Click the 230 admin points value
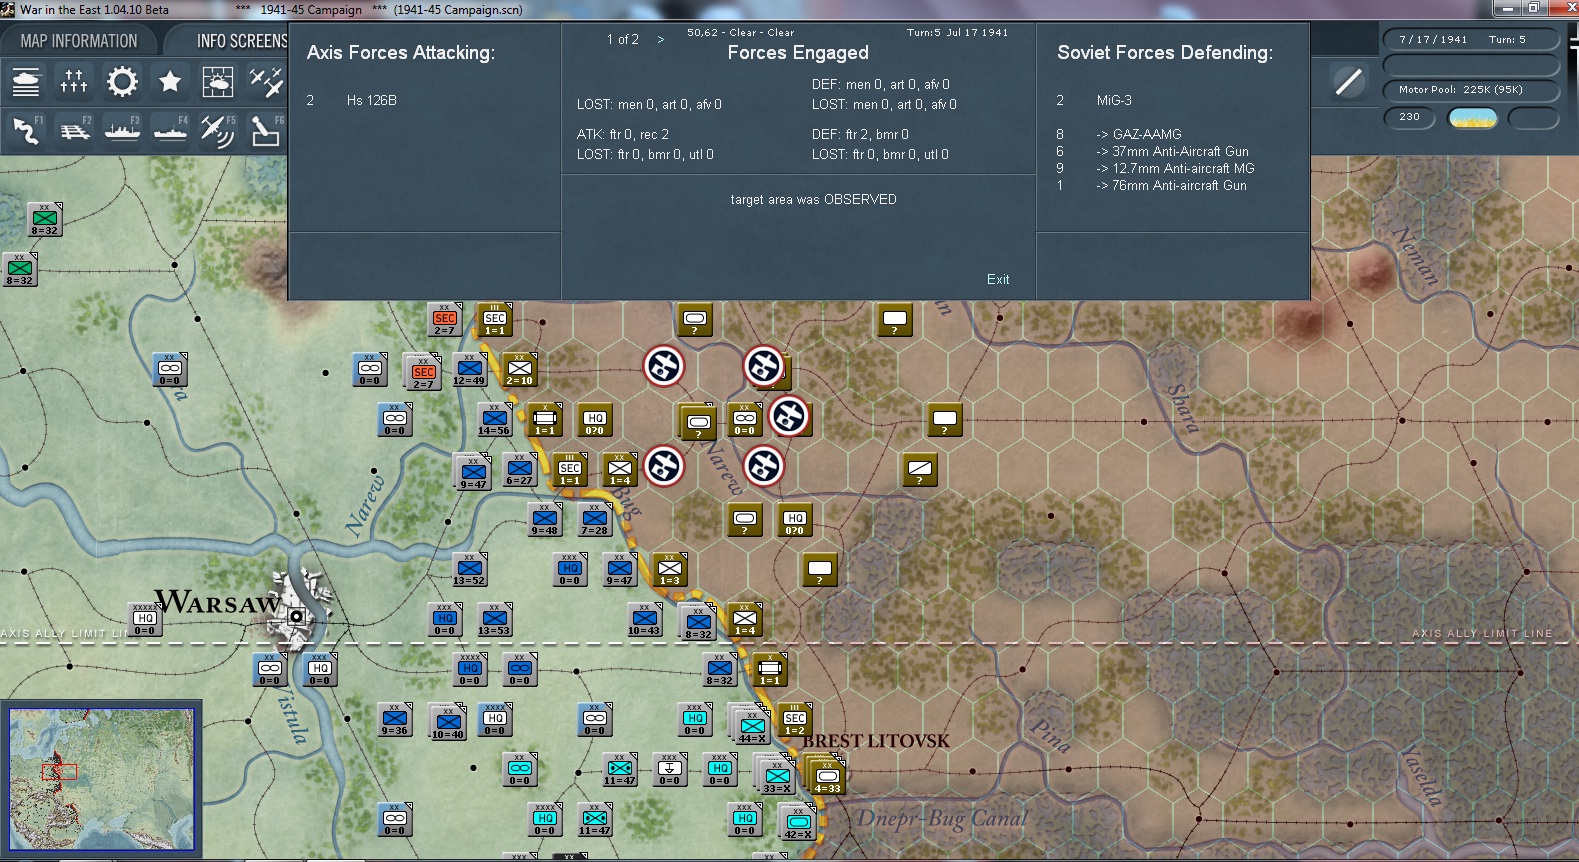The width and height of the screenshot is (1579, 862). coord(1409,117)
